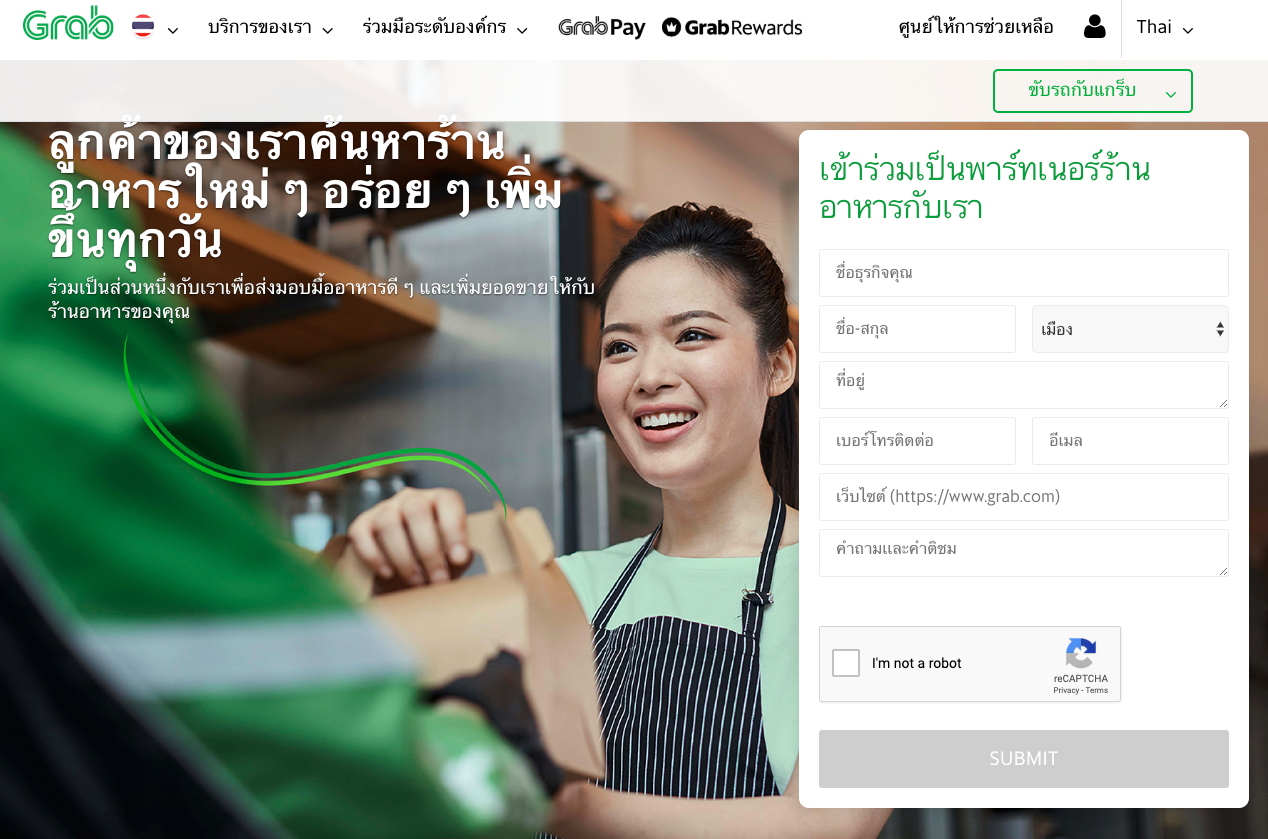
Task: Focus the เว็บไซต์ website URL field
Action: click(1024, 497)
